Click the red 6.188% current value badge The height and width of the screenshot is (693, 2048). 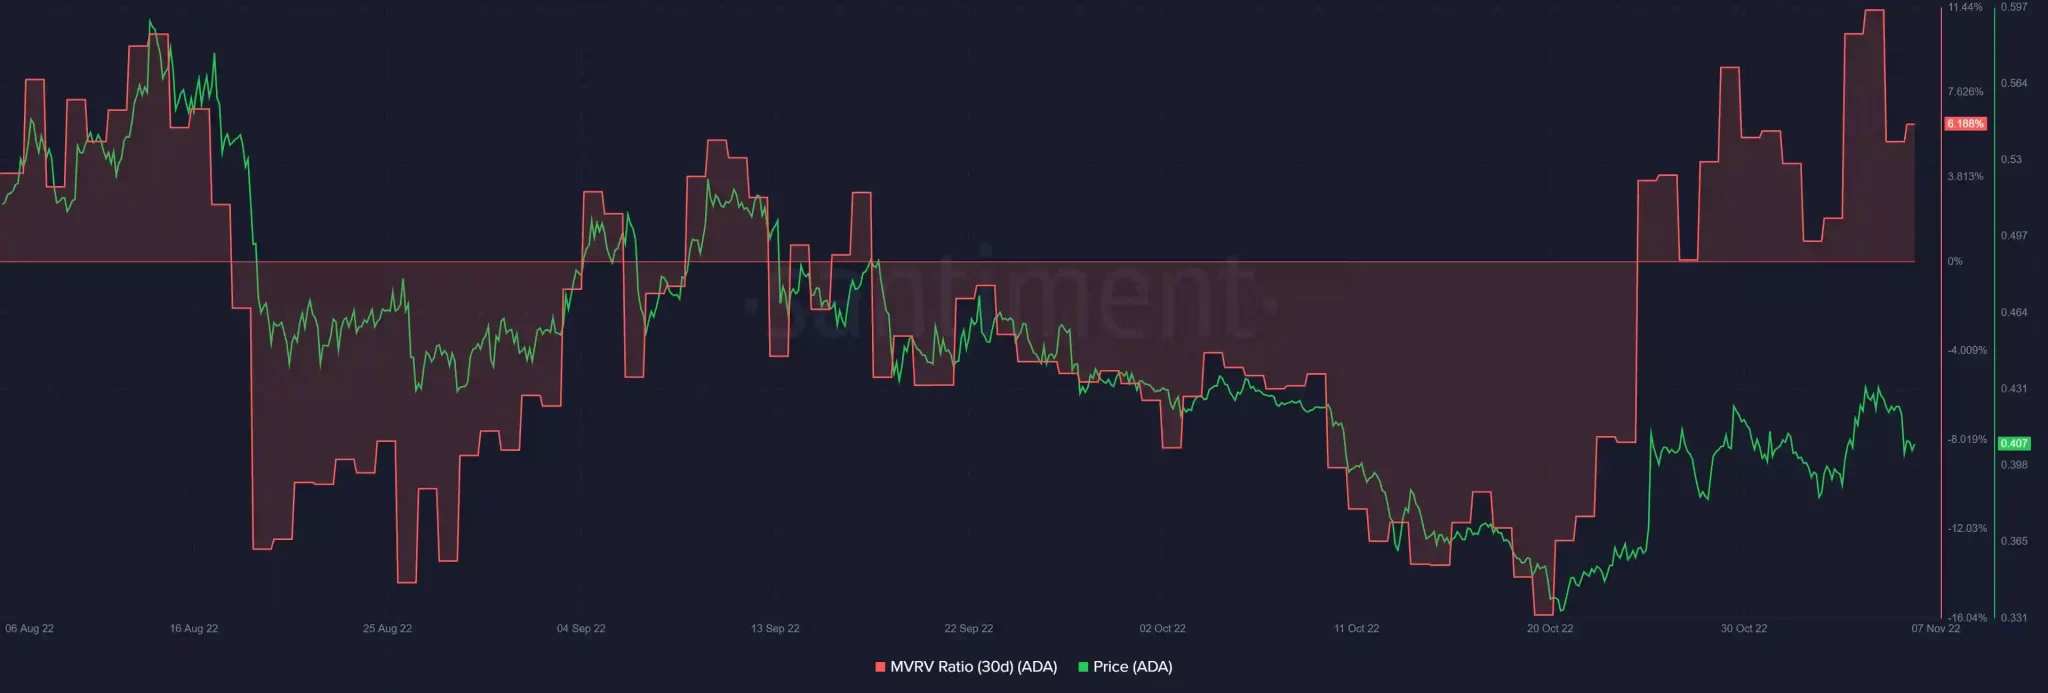pyautogui.click(x=1965, y=124)
